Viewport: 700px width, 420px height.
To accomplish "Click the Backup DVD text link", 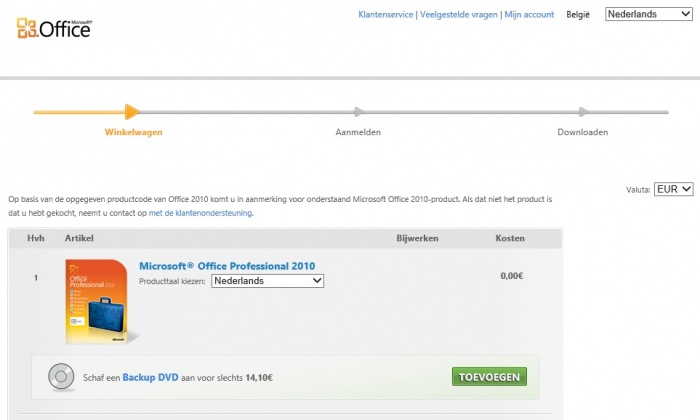I will (x=149, y=378).
